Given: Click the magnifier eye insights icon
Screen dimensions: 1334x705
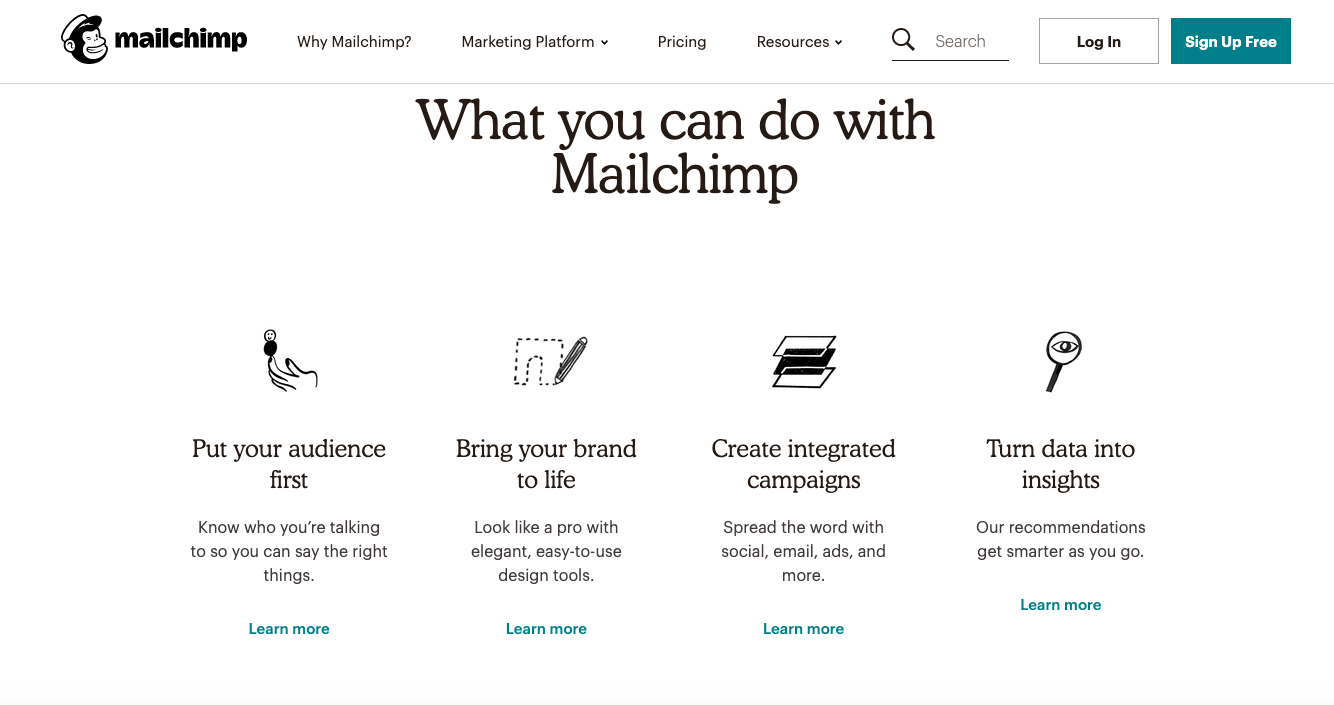Looking at the screenshot, I should coord(1062,360).
